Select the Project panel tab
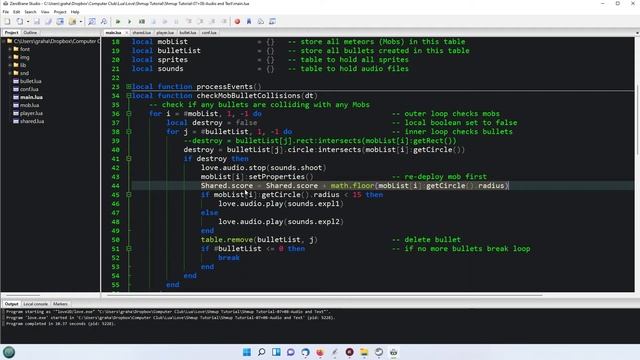This screenshot has height=360, width=640. pyautogui.click(x=11, y=32)
